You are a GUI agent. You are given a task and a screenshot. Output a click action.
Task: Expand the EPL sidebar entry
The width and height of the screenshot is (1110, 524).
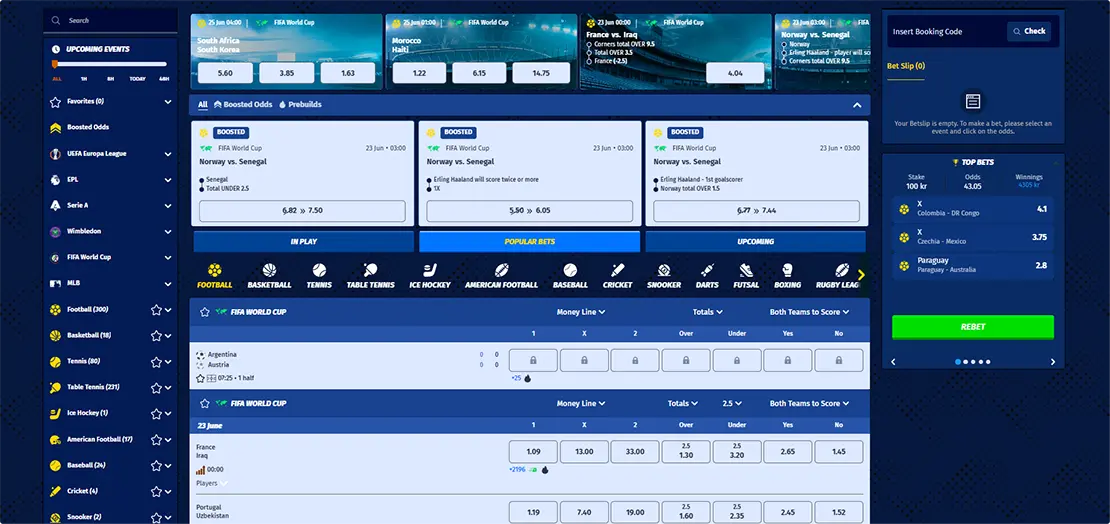pos(168,180)
